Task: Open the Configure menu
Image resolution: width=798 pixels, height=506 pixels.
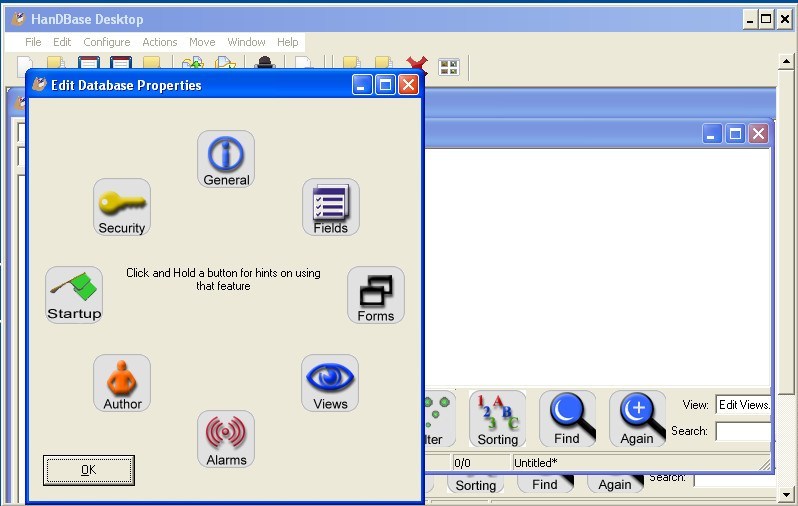Action: click(x=107, y=42)
